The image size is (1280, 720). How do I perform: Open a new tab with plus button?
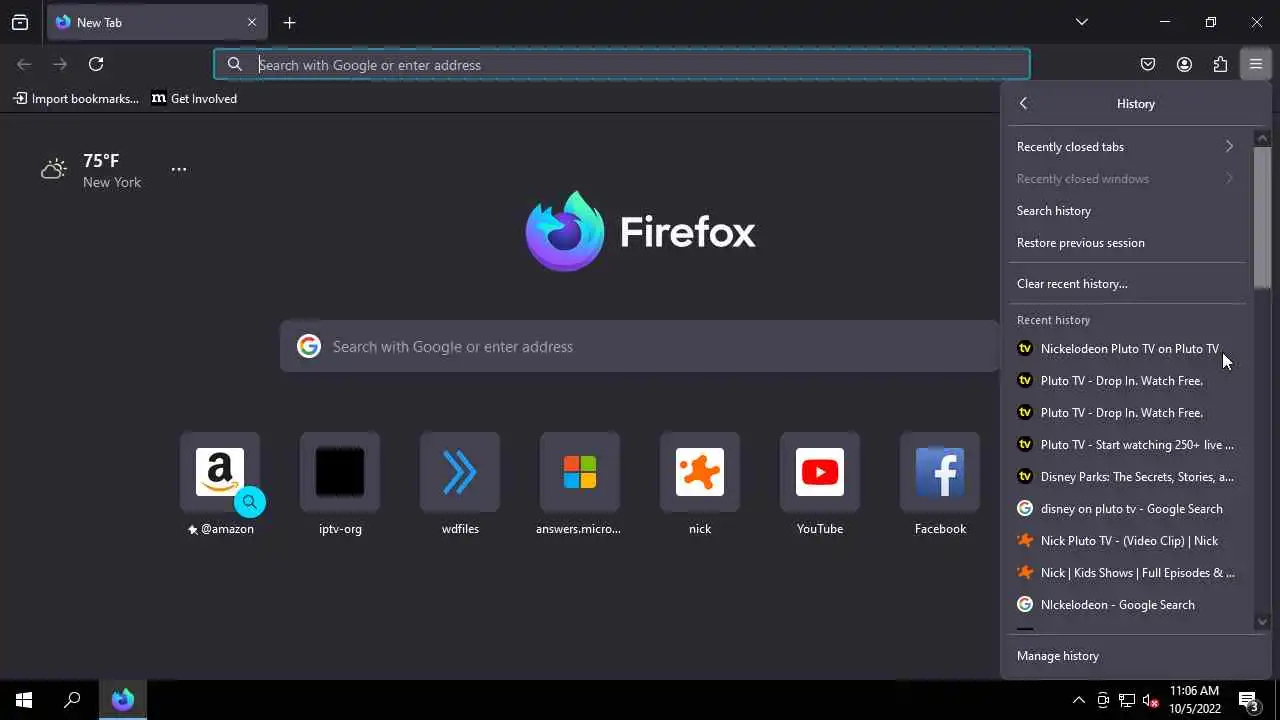(289, 22)
